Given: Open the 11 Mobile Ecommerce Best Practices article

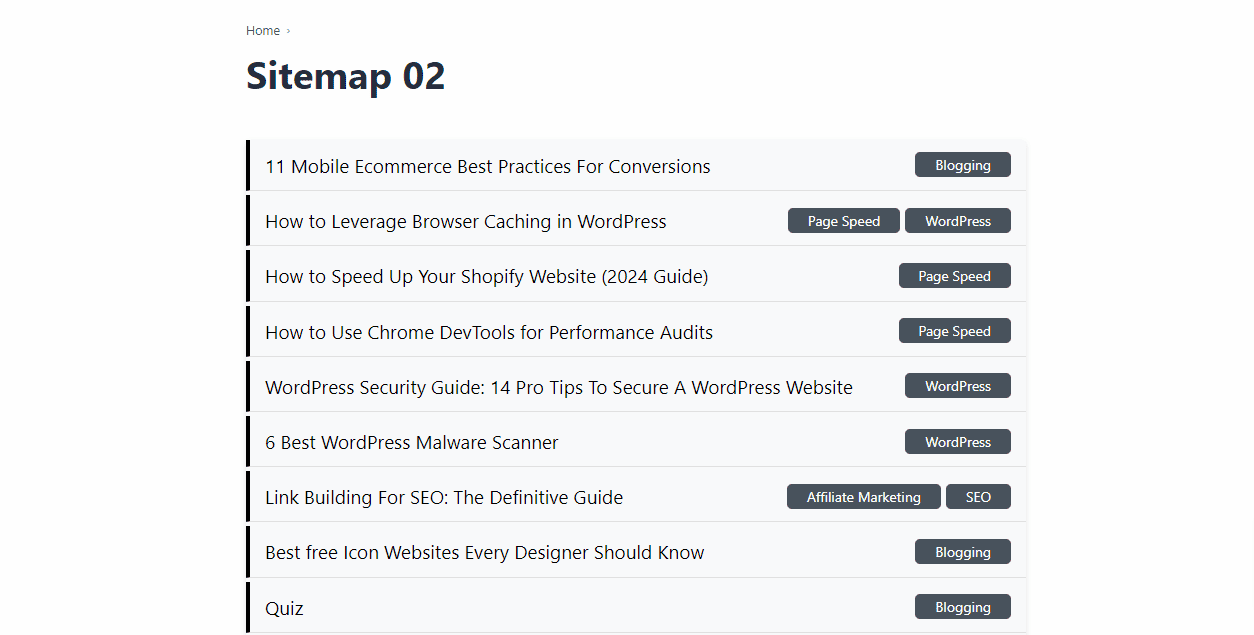Looking at the screenshot, I should point(487,166).
